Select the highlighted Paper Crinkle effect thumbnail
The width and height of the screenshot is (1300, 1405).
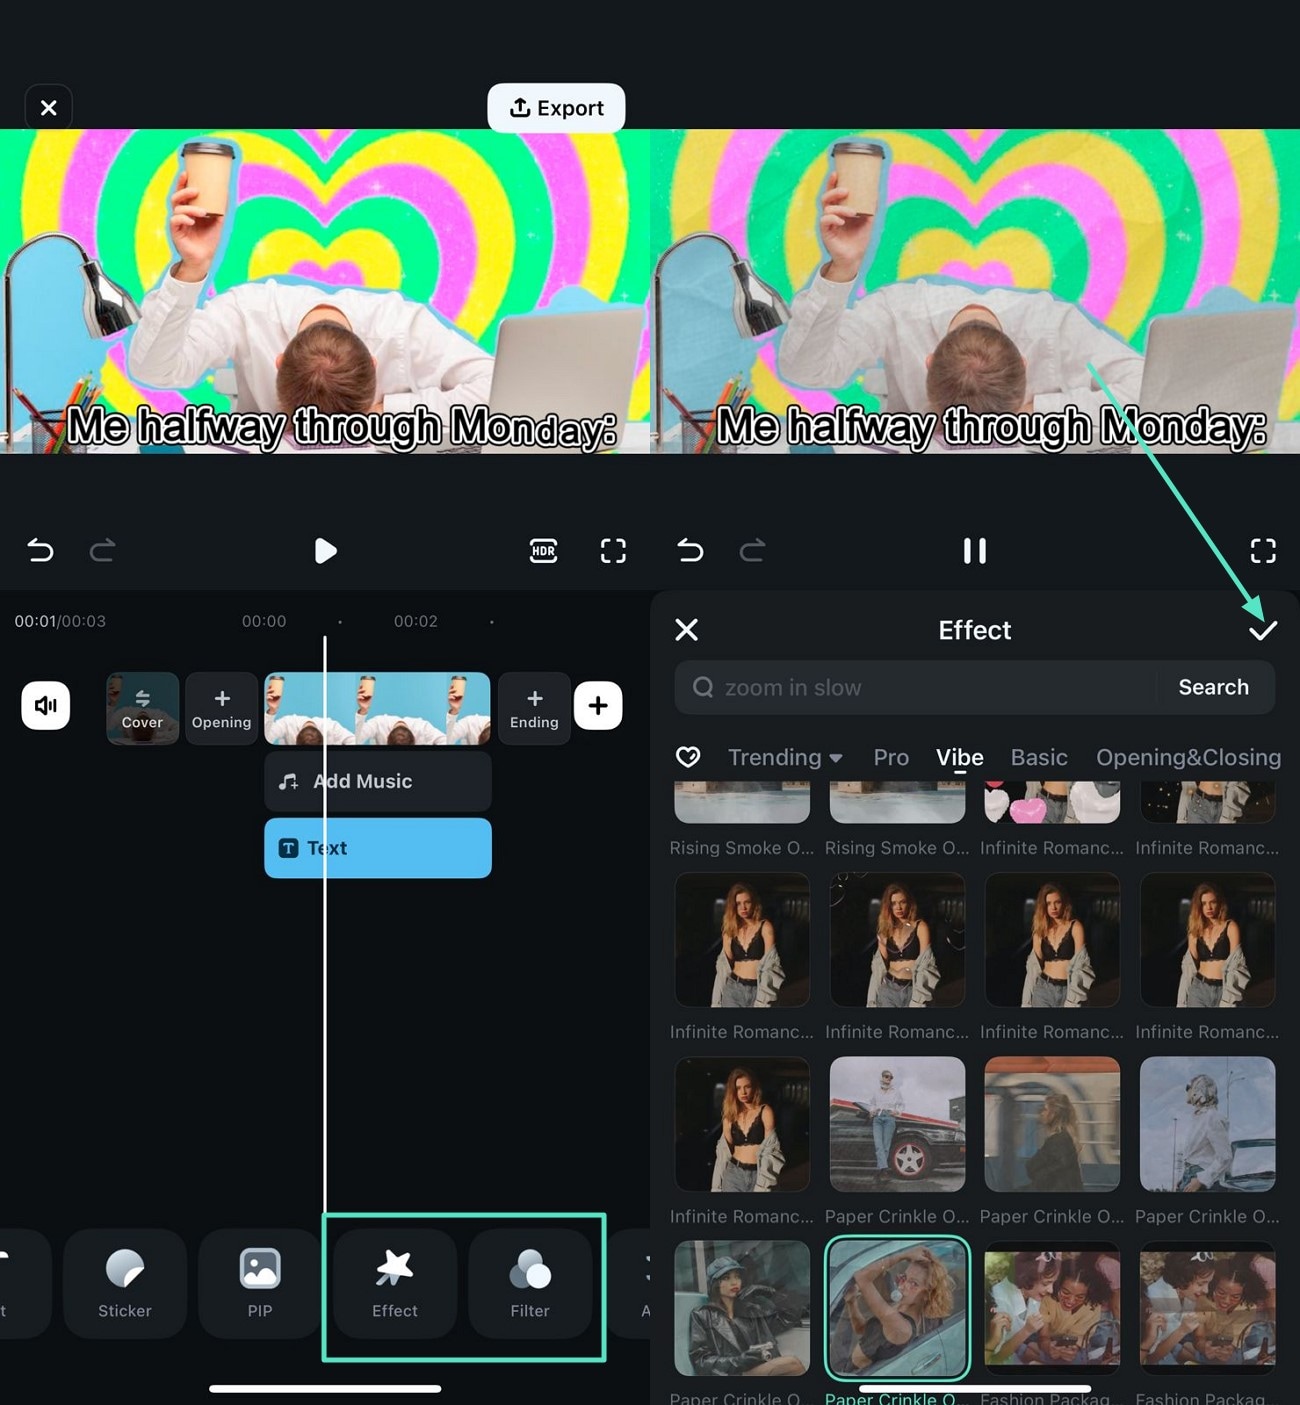click(x=897, y=1308)
